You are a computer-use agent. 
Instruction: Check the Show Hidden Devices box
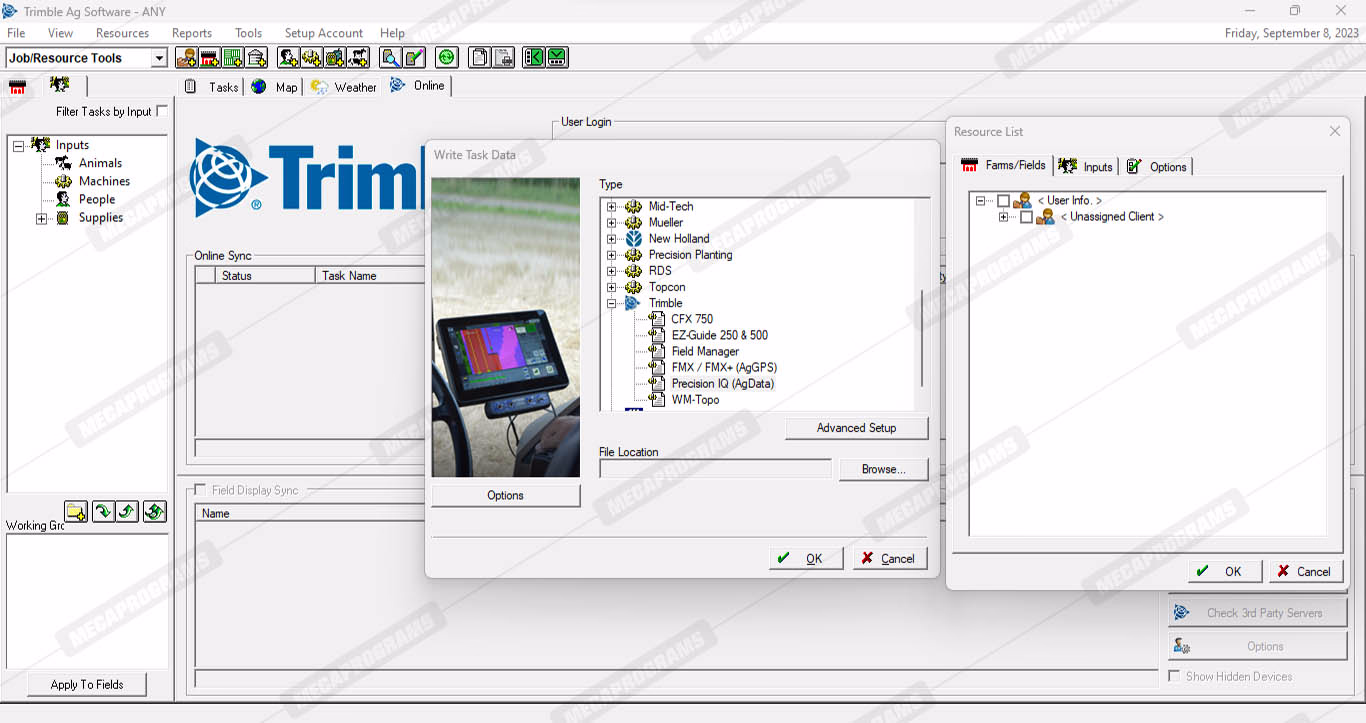[1174, 676]
